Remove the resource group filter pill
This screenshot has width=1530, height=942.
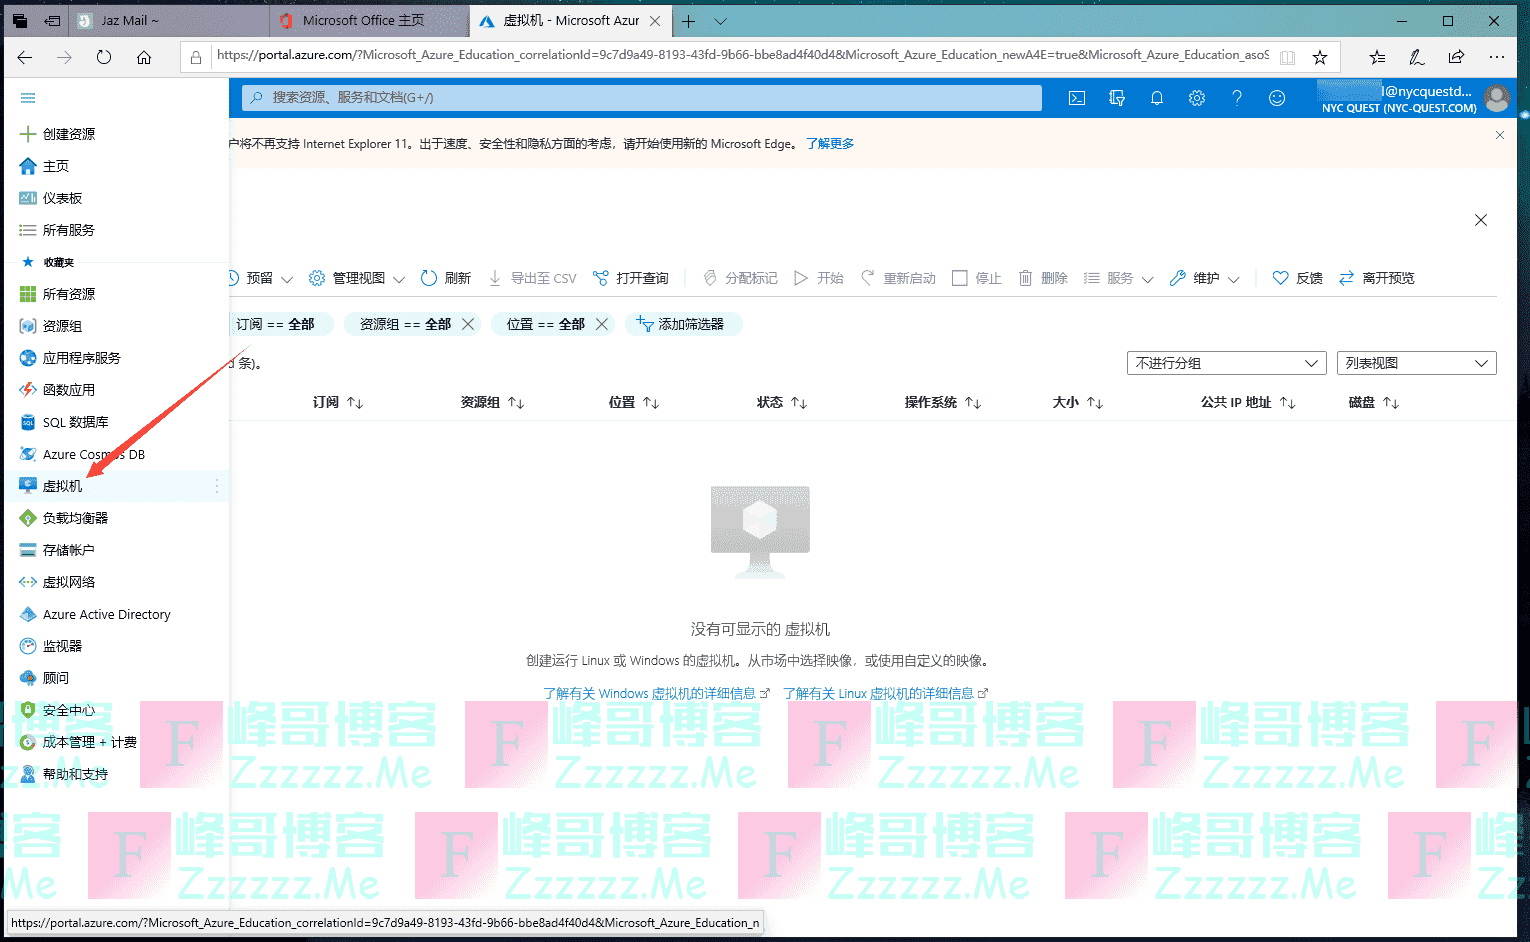(468, 324)
